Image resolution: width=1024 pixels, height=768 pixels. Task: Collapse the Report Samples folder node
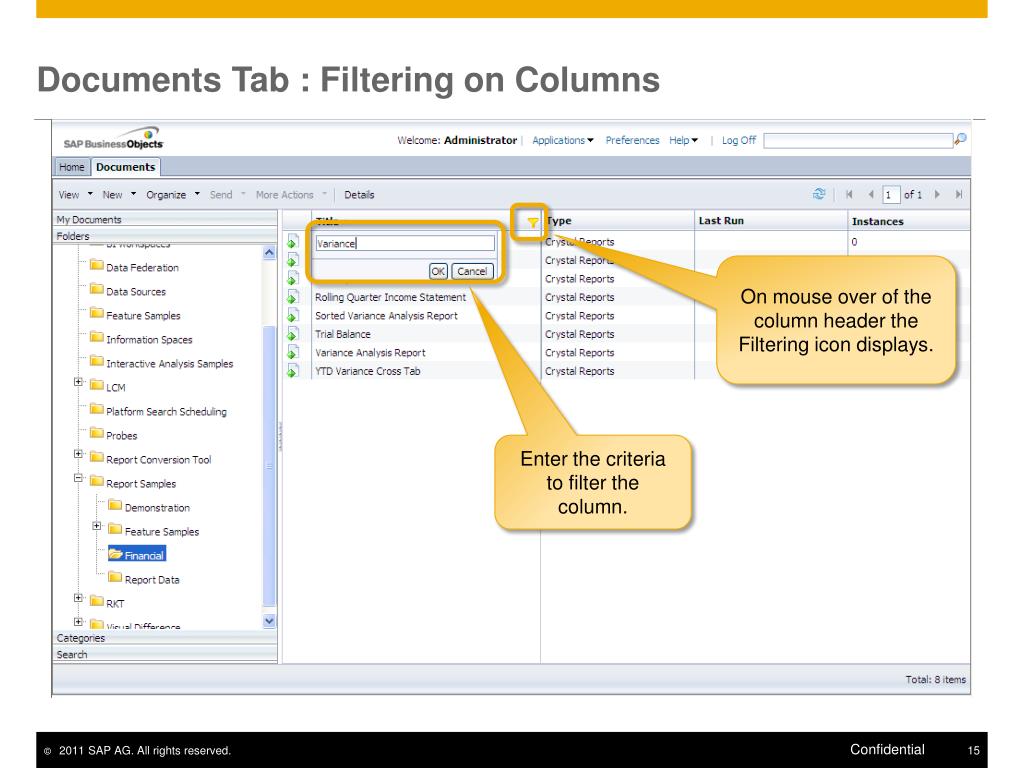78,478
